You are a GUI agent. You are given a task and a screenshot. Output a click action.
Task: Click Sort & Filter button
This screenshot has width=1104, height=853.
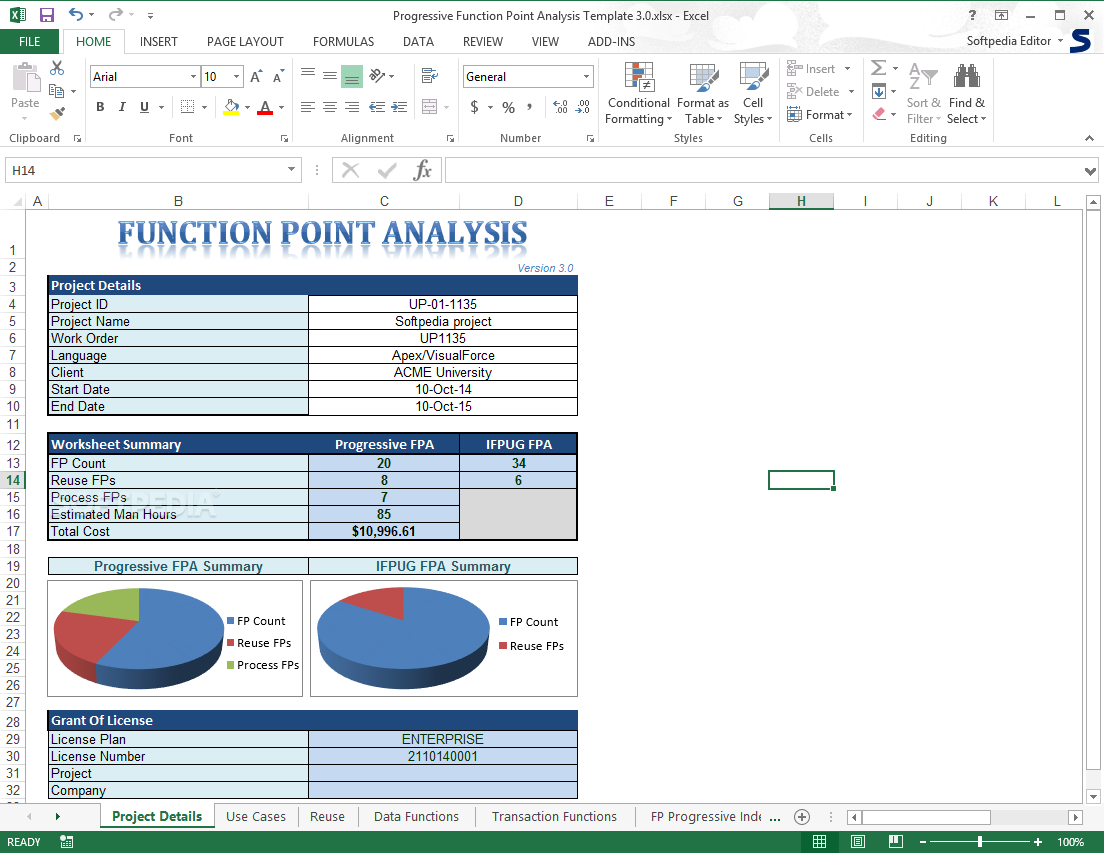click(923, 93)
